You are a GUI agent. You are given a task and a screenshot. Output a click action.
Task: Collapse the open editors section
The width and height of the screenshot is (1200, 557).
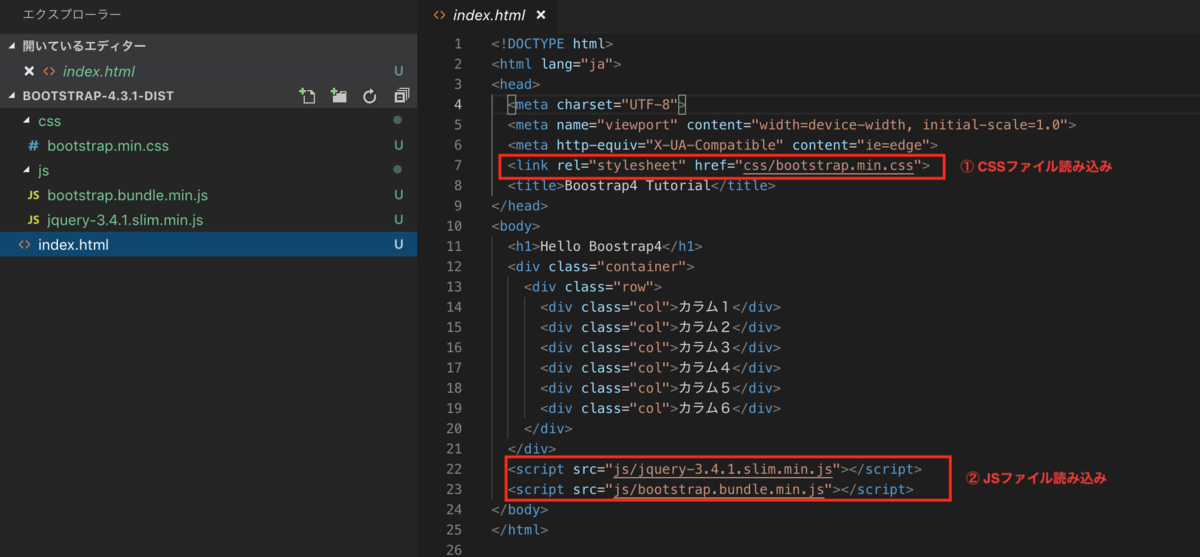click(x=208, y=46)
